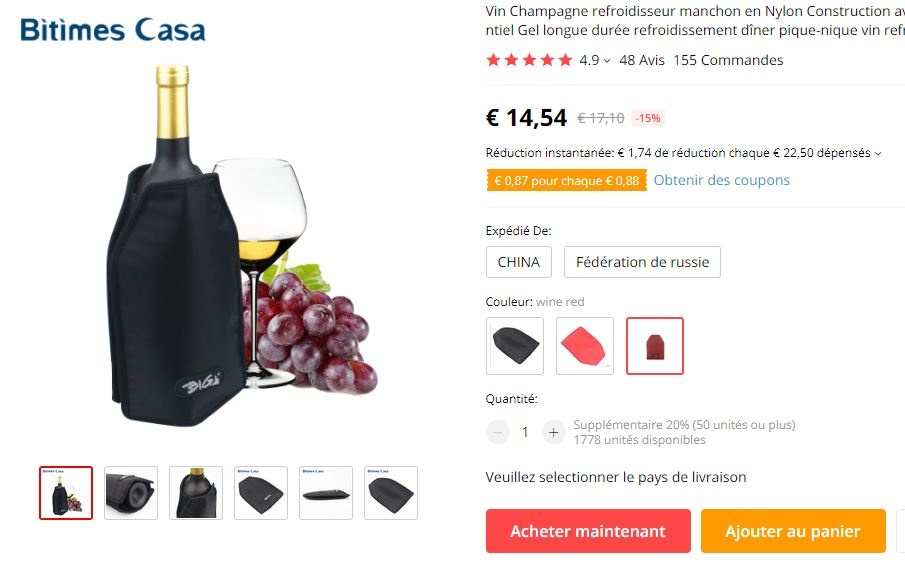Viewport: 905px width, 571px height.
Task: Select CHINA as shipping origin
Action: [x=518, y=262]
